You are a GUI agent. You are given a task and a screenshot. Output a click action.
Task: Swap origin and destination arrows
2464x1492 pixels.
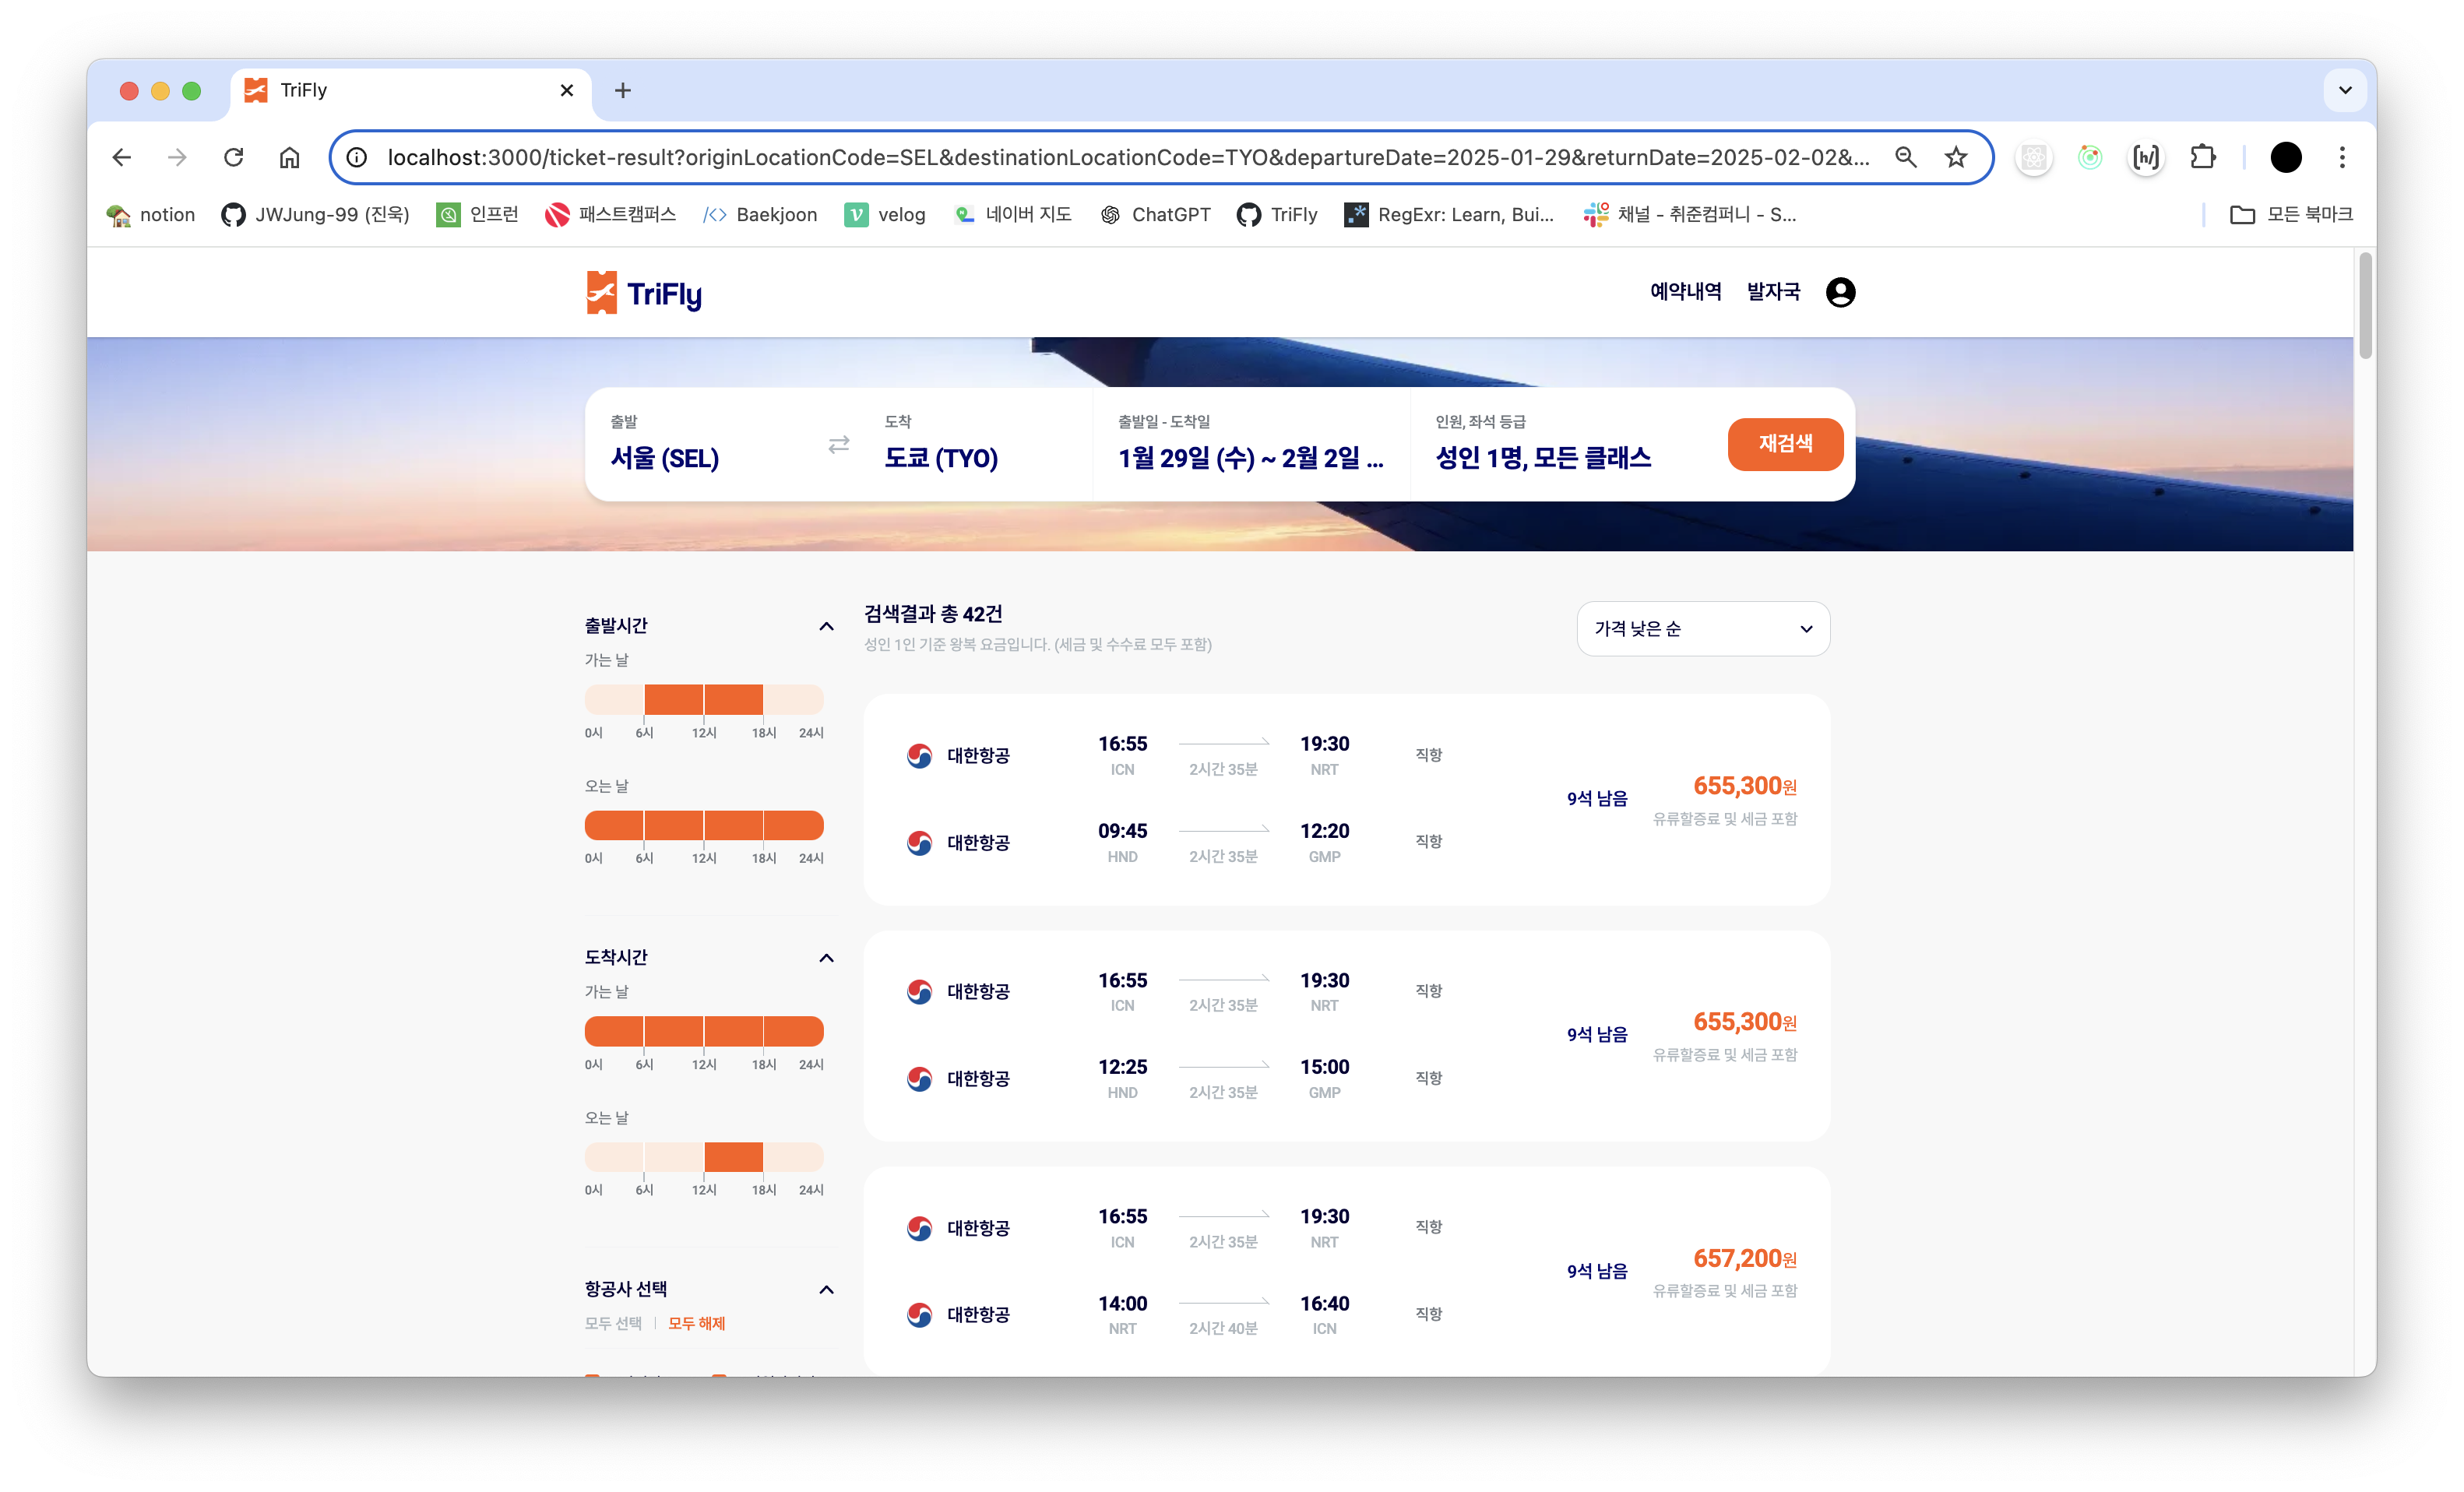(x=838, y=444)
